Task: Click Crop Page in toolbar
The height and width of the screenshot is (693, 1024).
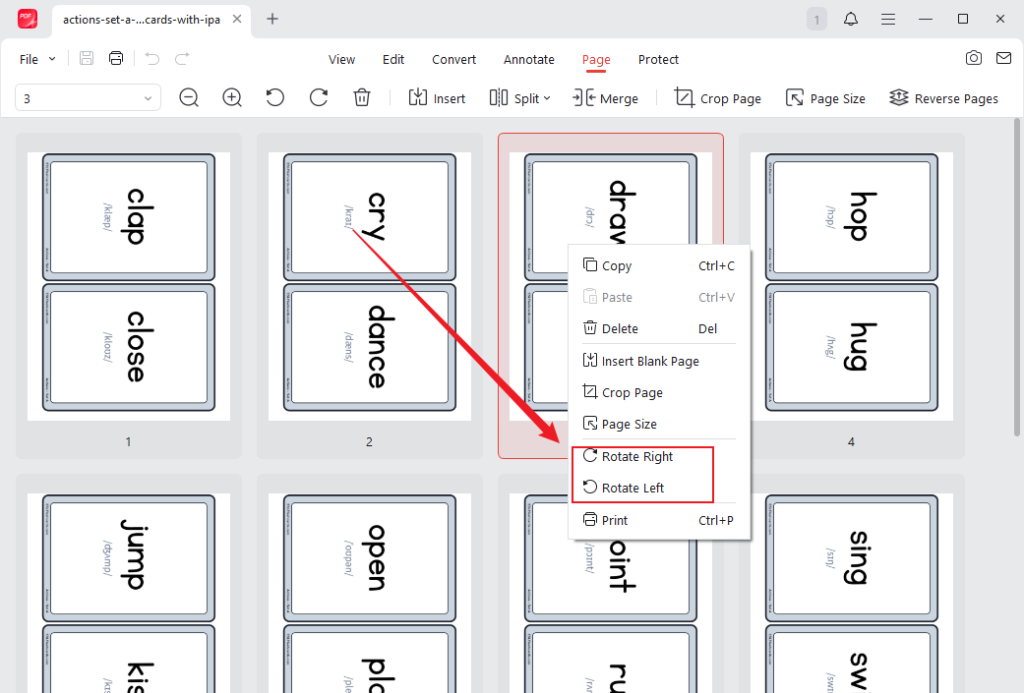Action: click(718, 98)
